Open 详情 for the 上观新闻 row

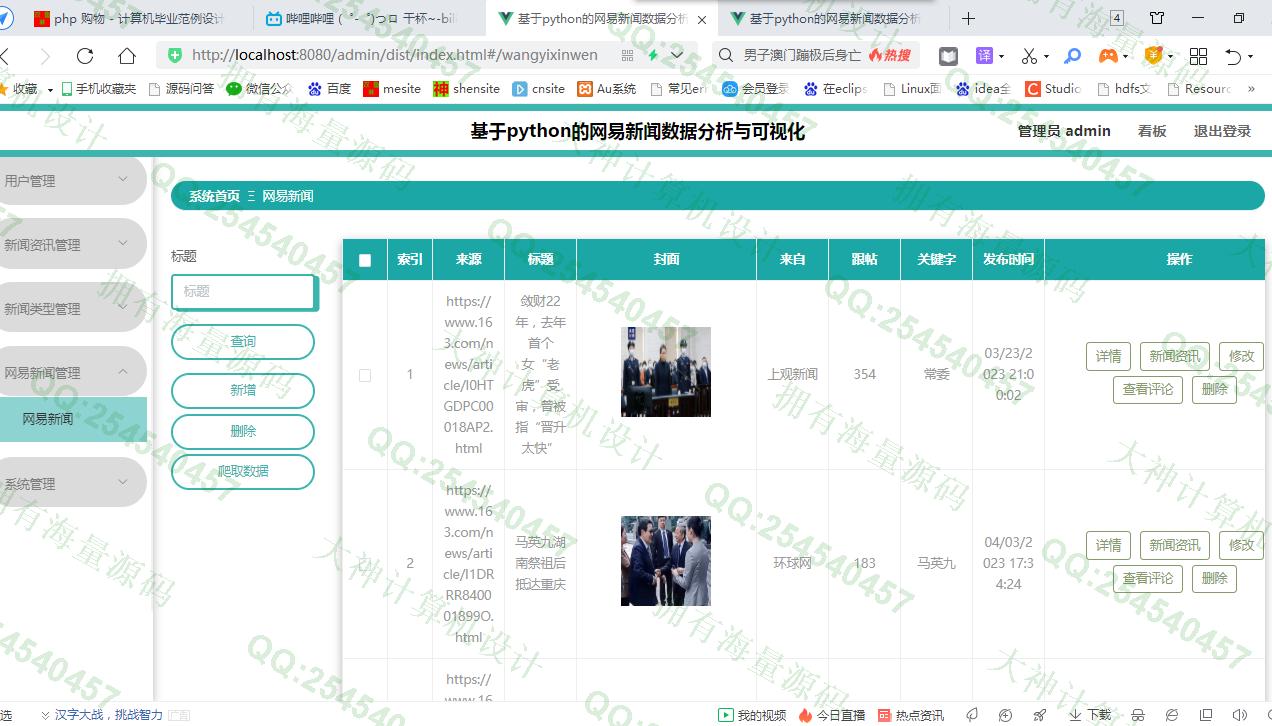pos(1108,356)
